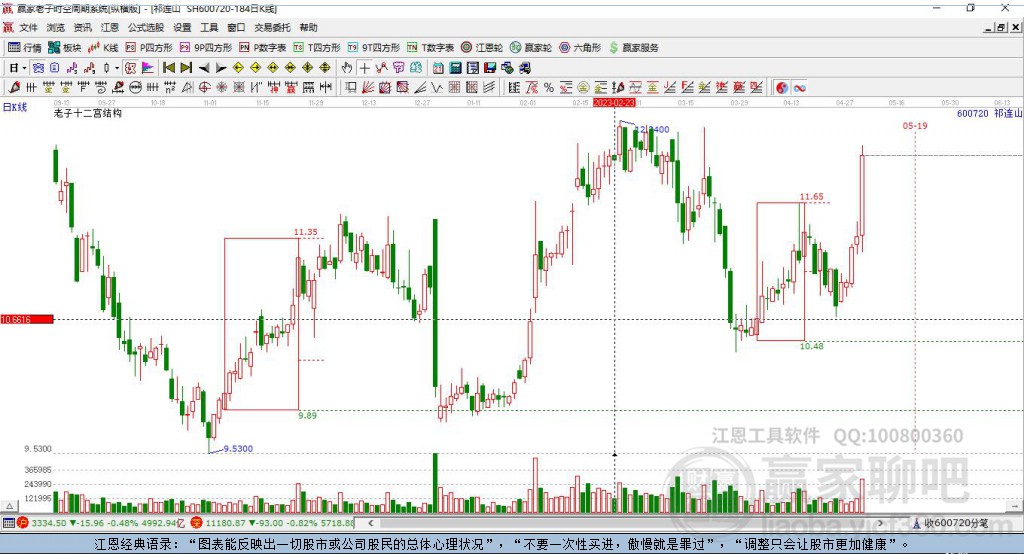1024x554 pixels.
Task: Open the 板块 sector view
Action: click(x=64, y=48)
